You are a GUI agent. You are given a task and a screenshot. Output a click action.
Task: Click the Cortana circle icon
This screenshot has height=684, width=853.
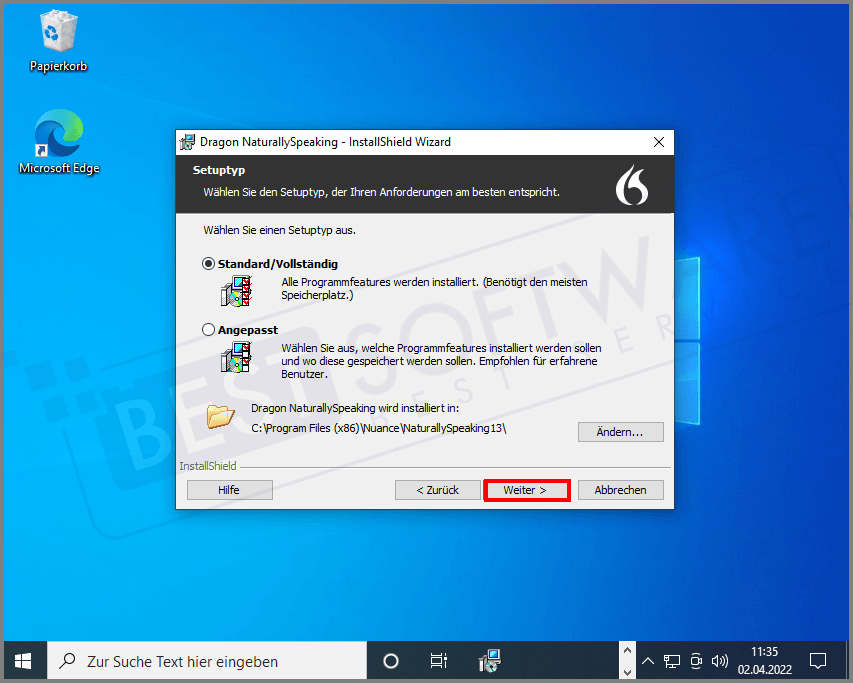[x=391, y=661]
